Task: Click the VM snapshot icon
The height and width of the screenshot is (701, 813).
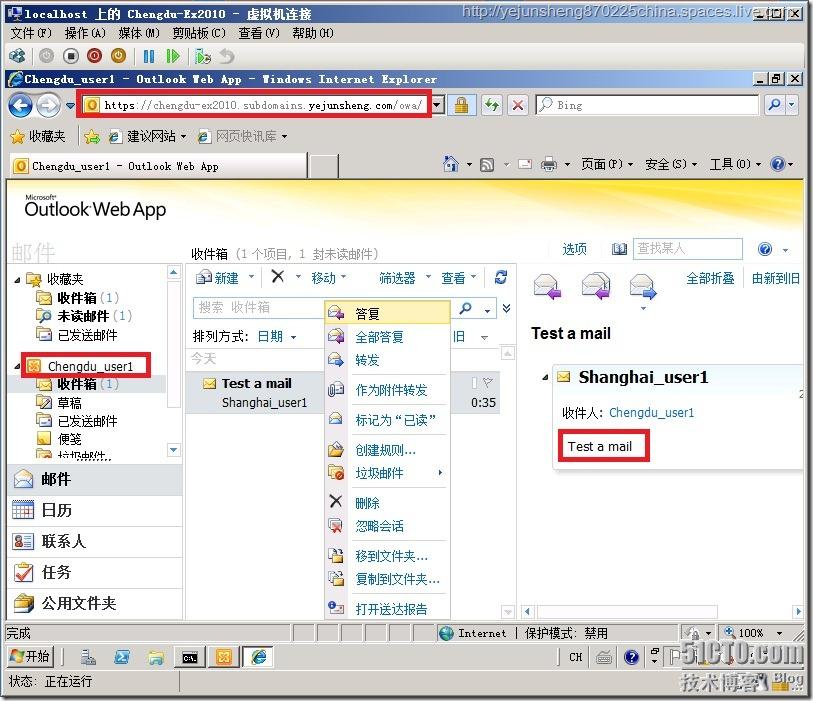Action: click(x=203, y=55)
